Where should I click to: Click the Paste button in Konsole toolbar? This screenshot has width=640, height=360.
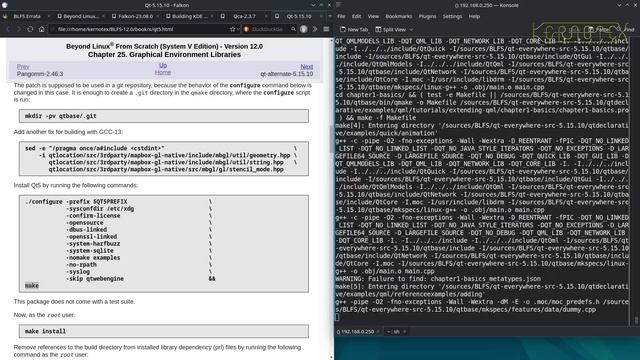tap(599, 29)
